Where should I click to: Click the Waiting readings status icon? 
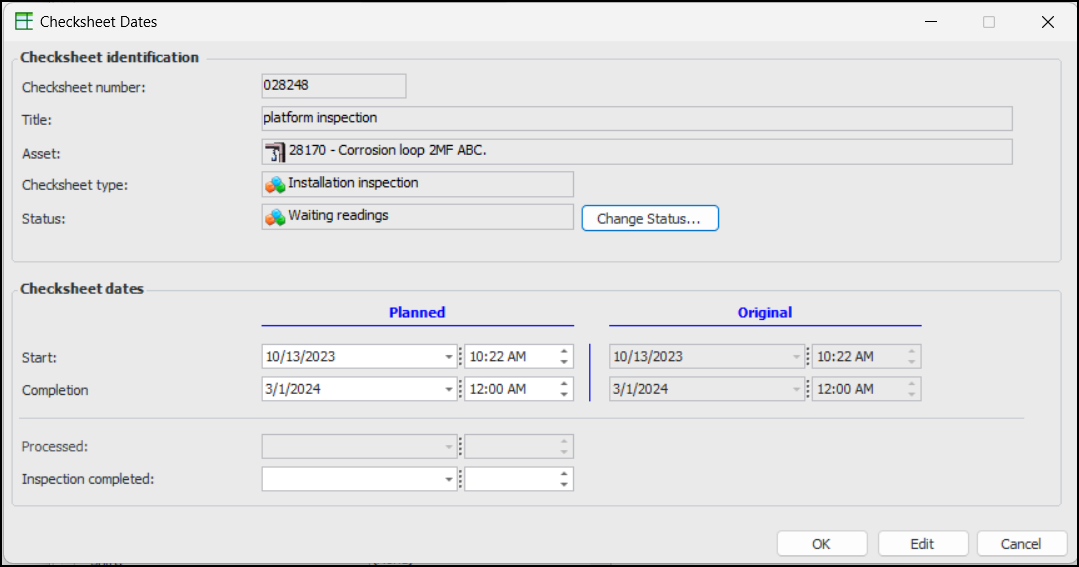click(275, 216)
